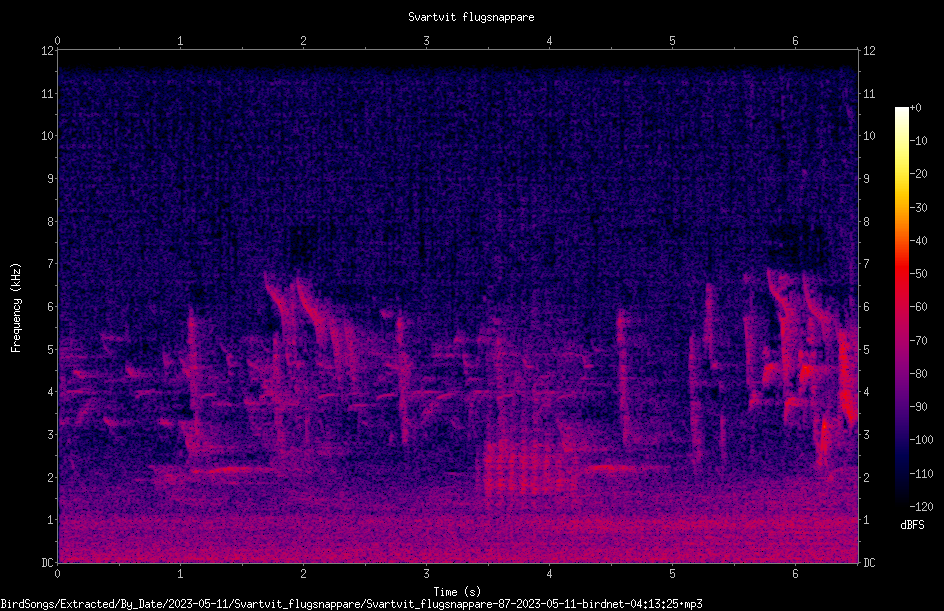Click the '+0' label atop the color scale

pyautogui.click(x=916, y=108)
